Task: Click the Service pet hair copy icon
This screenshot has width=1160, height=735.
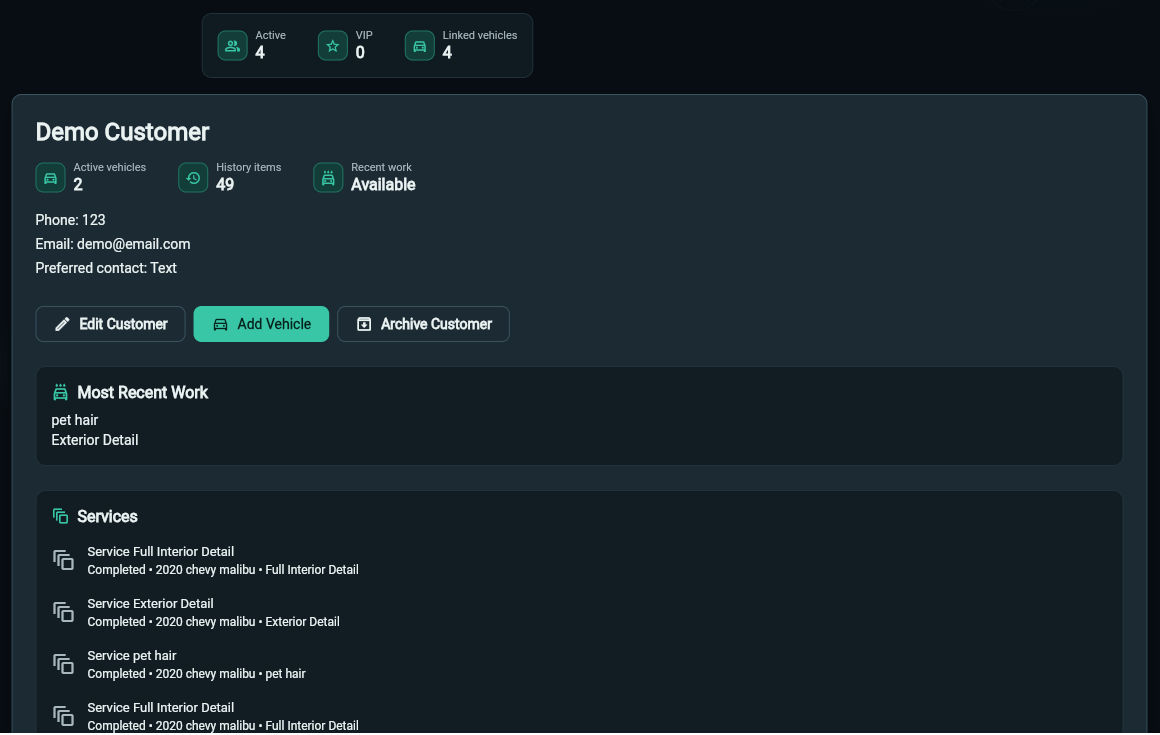Action: (64, 664)
